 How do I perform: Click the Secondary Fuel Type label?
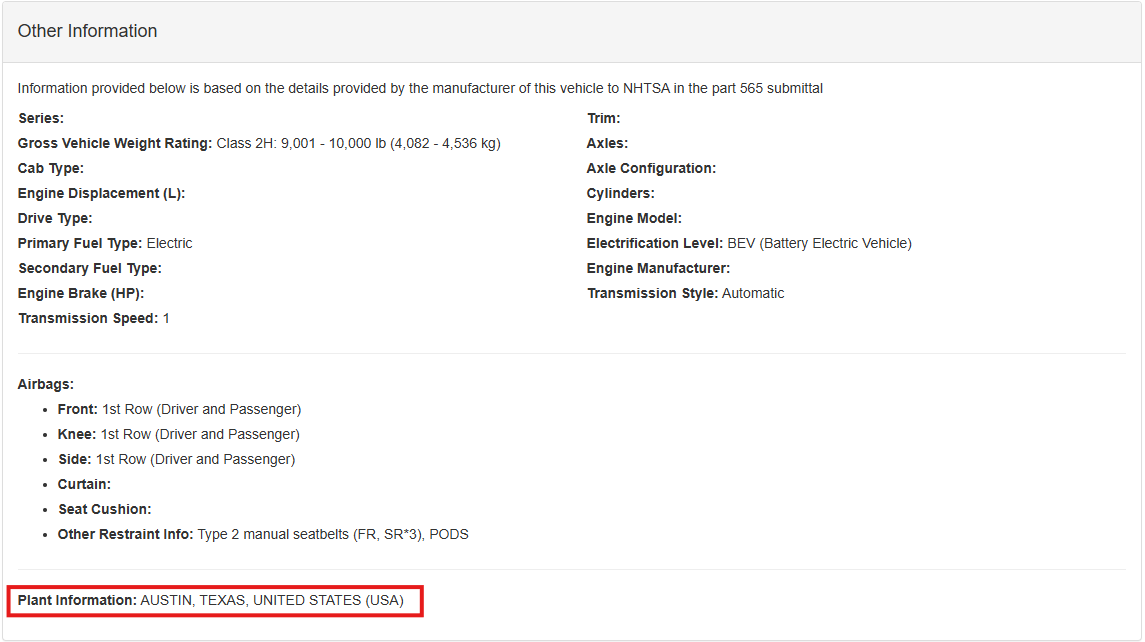point(89,268)
